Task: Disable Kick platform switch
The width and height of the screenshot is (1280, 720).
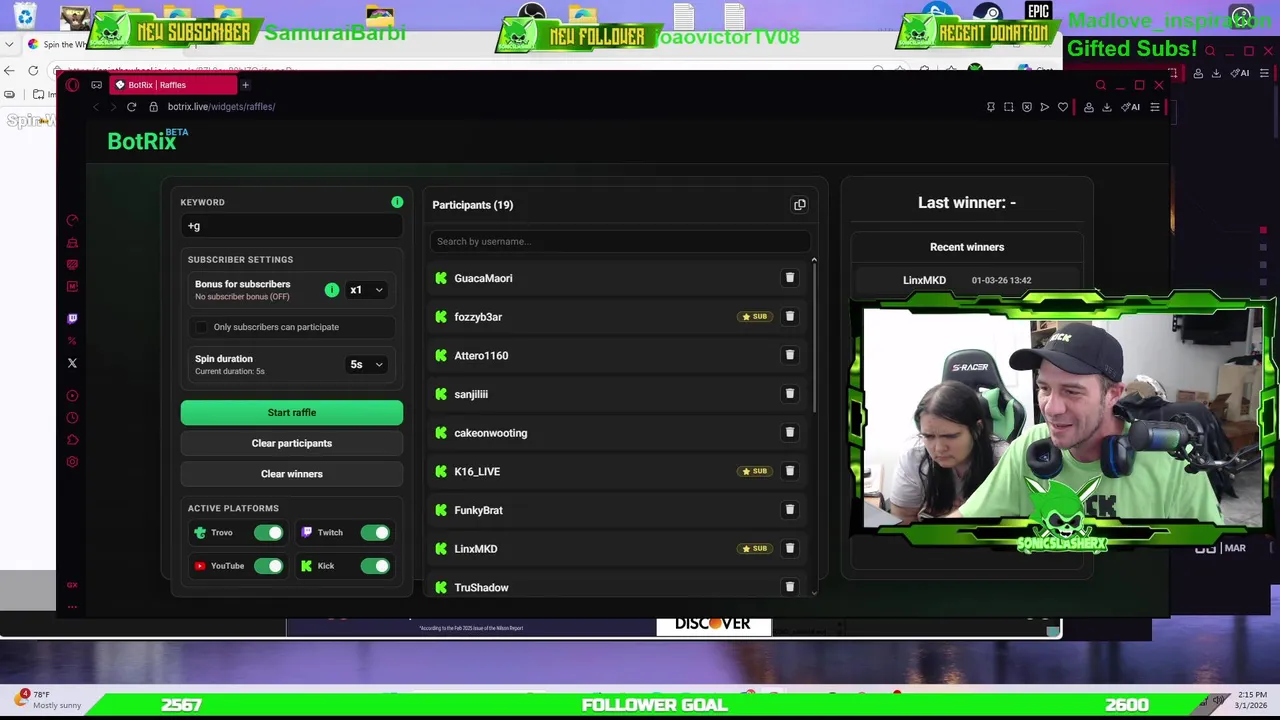Action: click(375, 566)
